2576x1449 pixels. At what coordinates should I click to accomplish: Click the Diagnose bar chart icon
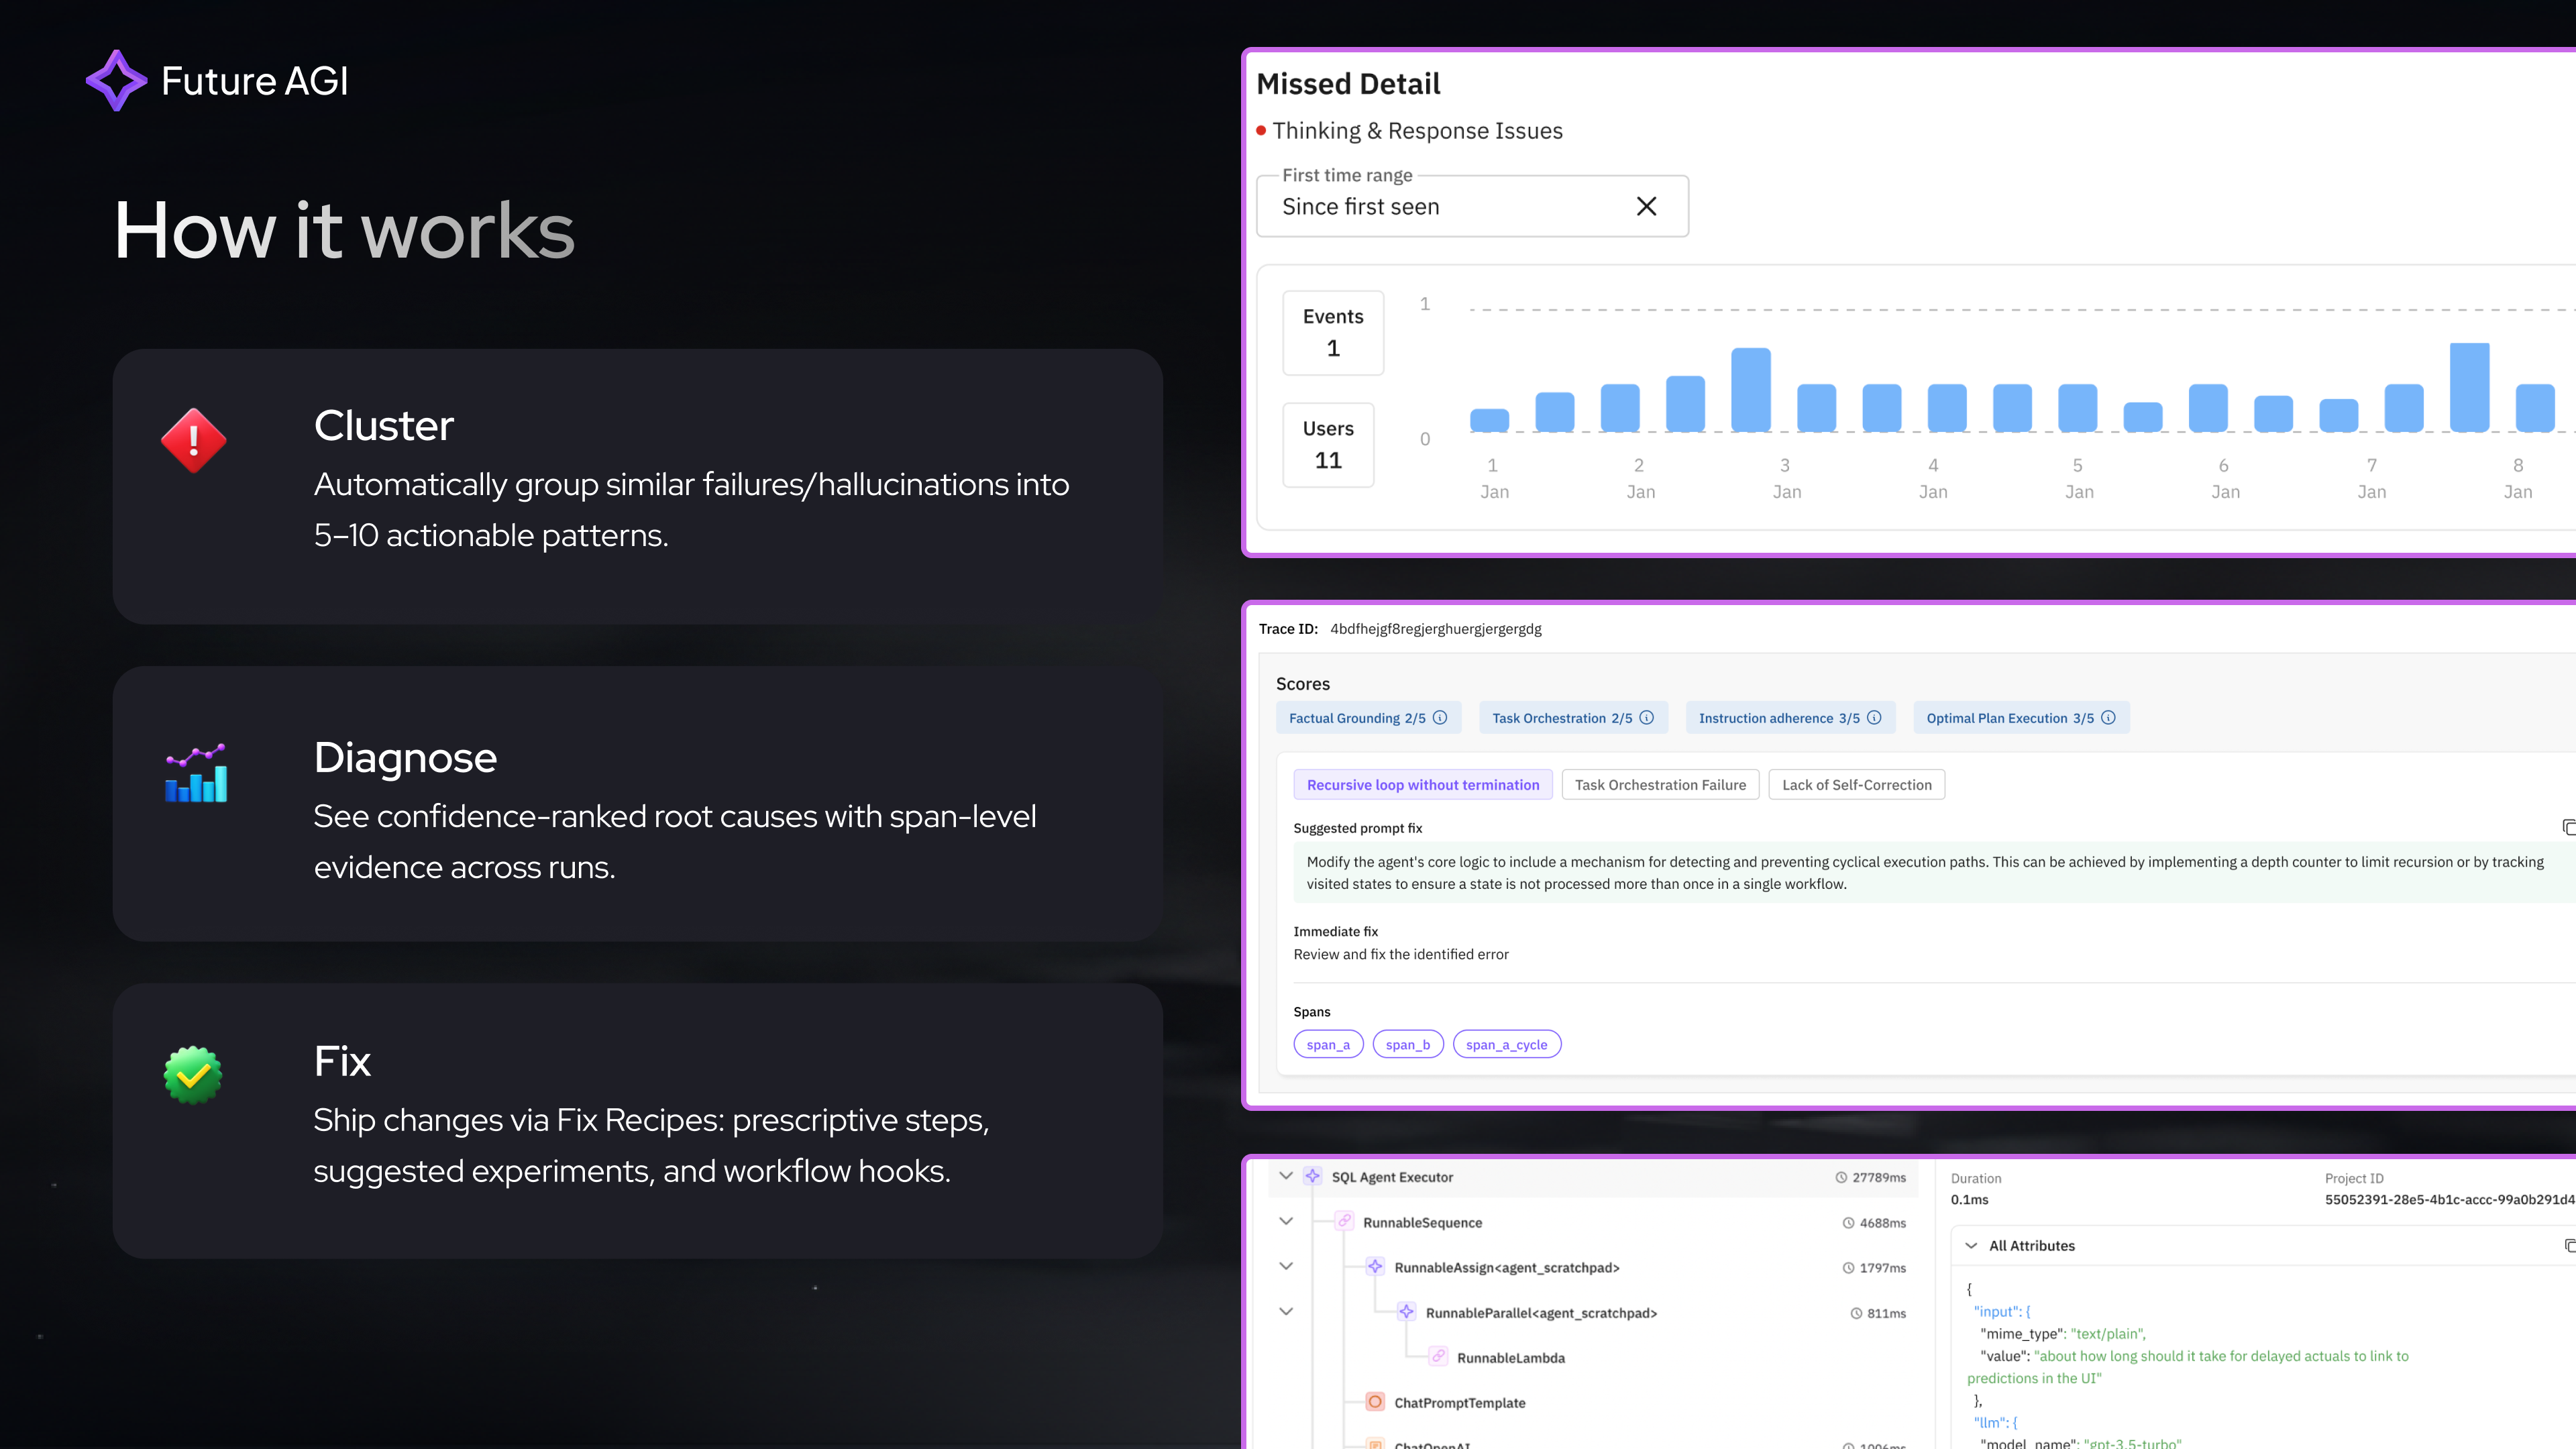196,773
